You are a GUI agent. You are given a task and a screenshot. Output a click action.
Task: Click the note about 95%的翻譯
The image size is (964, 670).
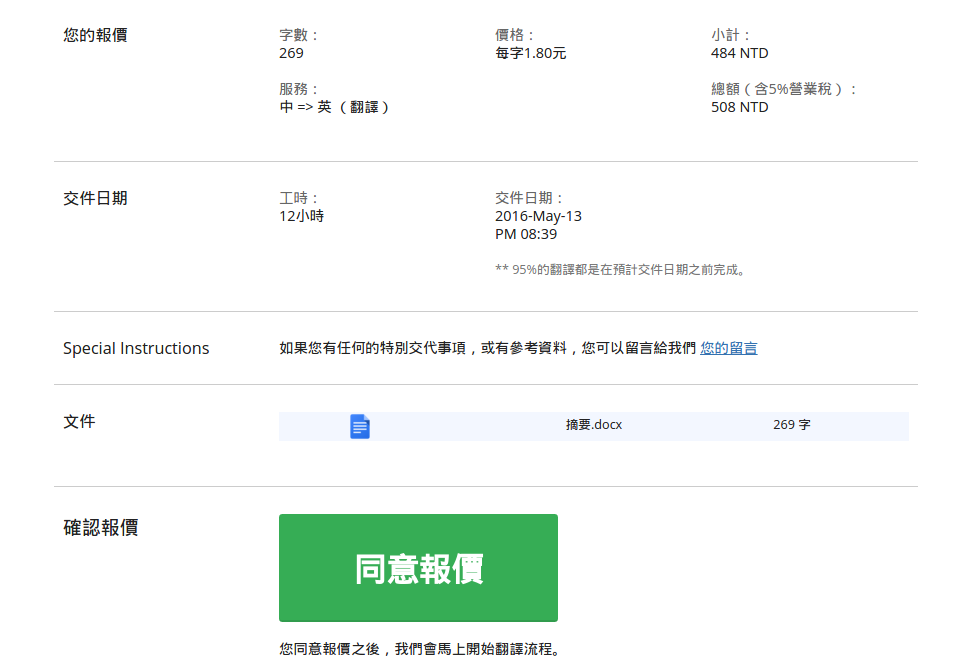[x=621, y=270]
